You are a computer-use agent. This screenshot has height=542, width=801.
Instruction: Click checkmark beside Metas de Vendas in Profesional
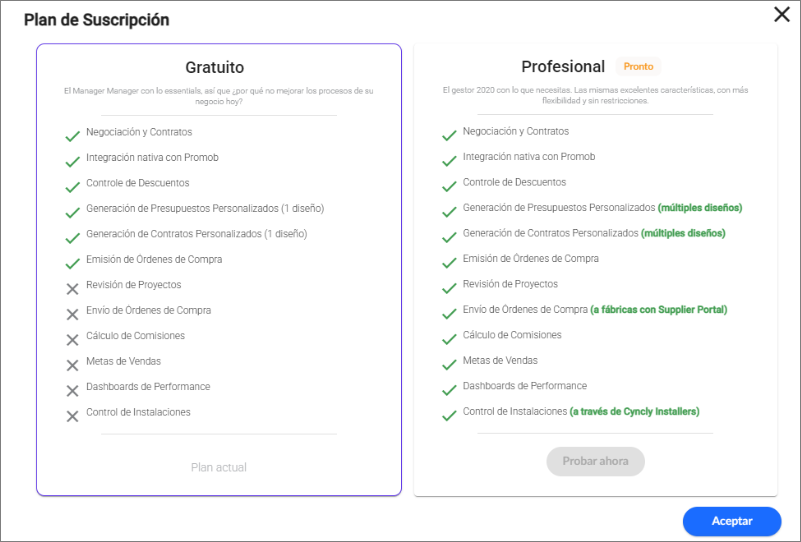tap(449, 365)
